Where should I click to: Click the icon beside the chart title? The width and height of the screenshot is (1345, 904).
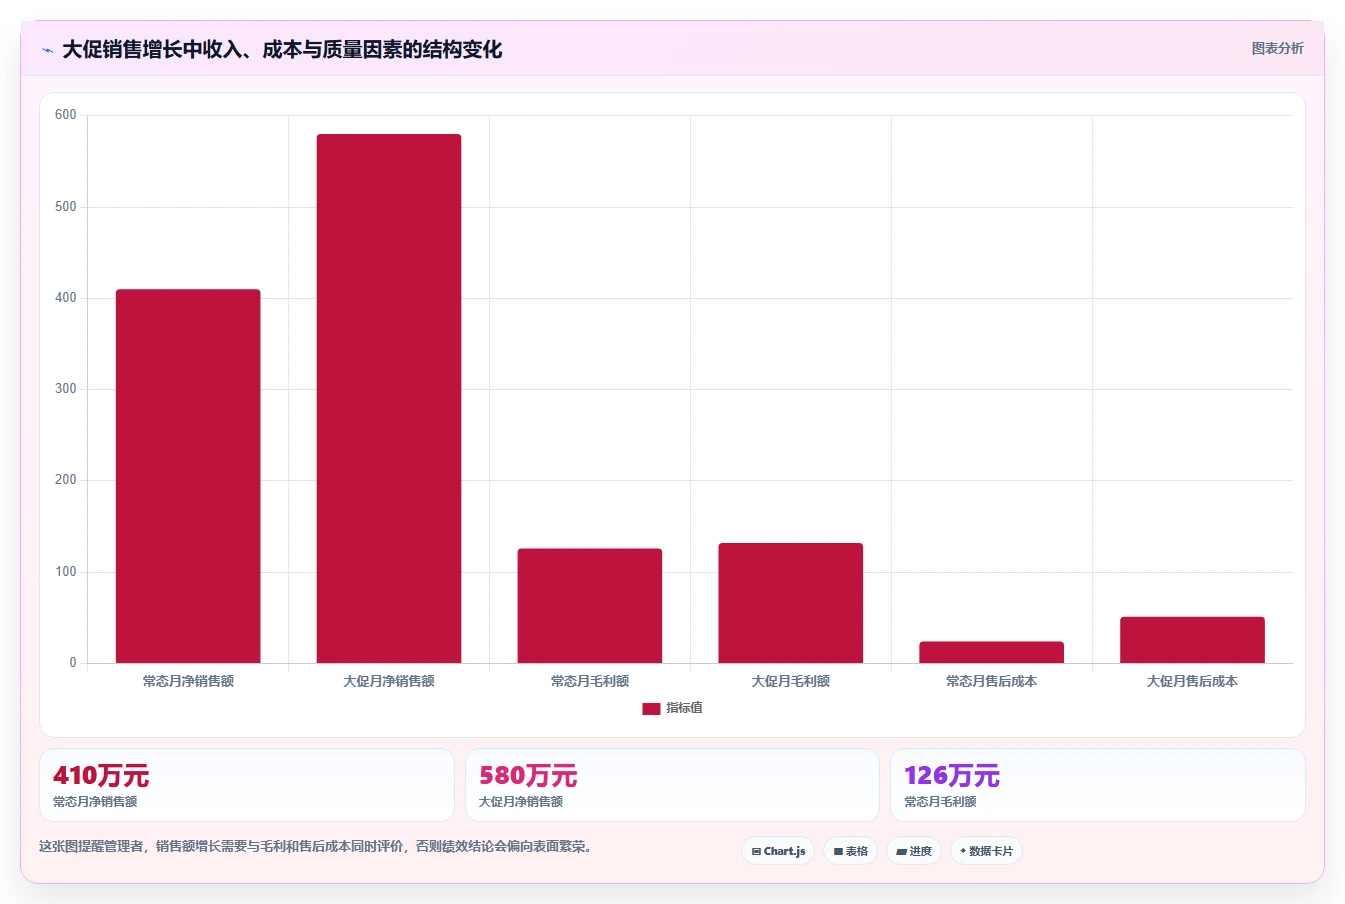(47, 50)
